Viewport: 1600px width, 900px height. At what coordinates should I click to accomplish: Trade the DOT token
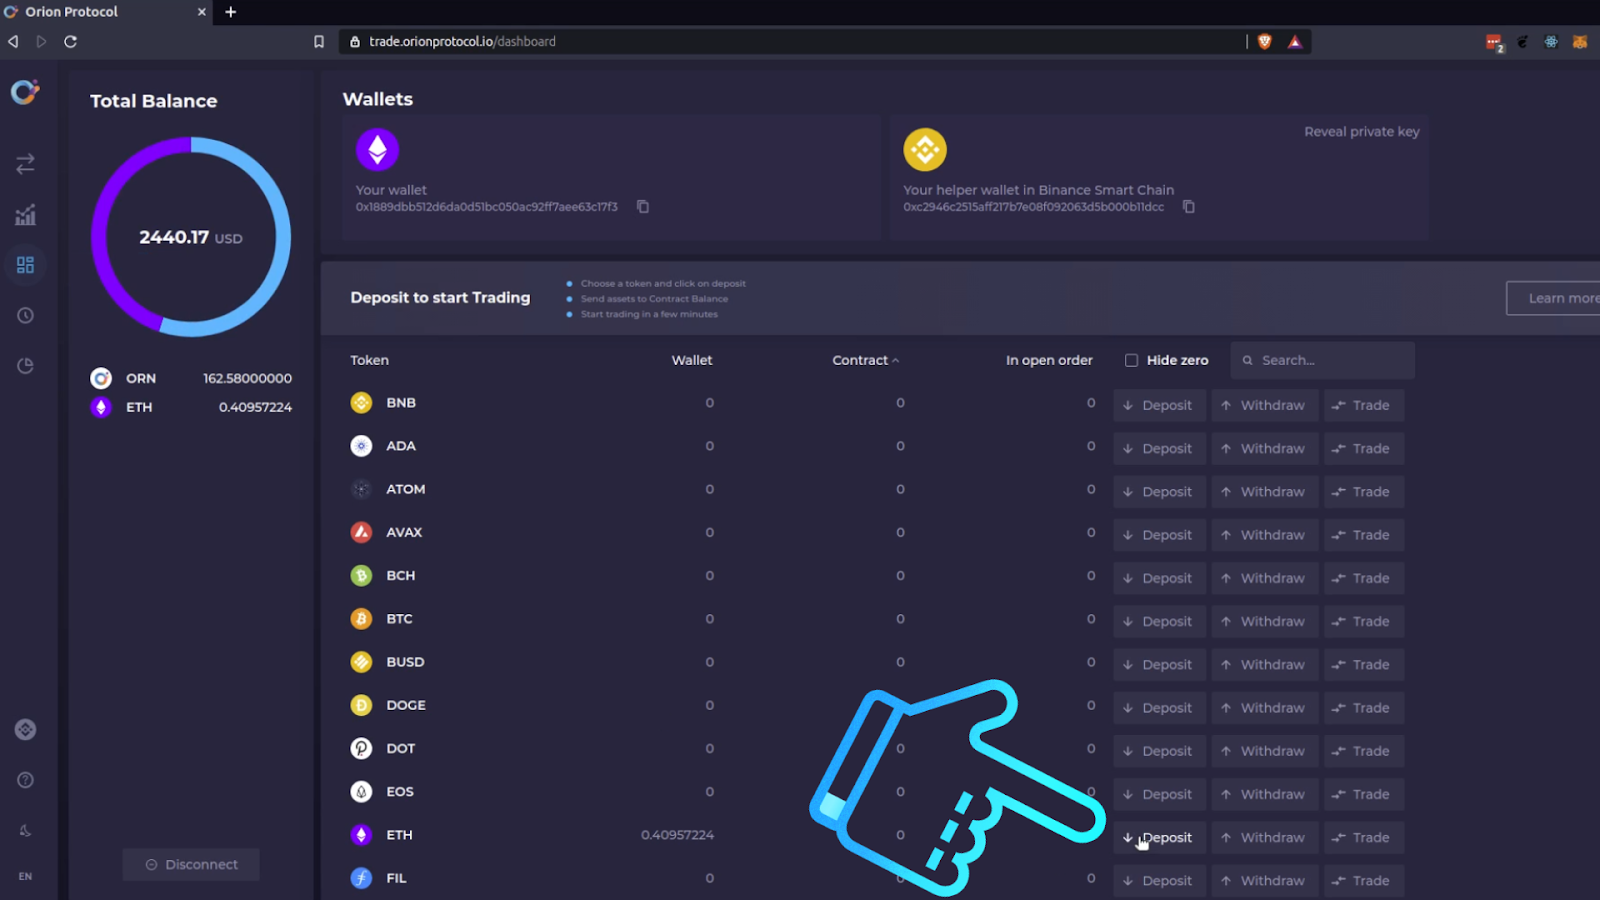[x=1364, y=751]
